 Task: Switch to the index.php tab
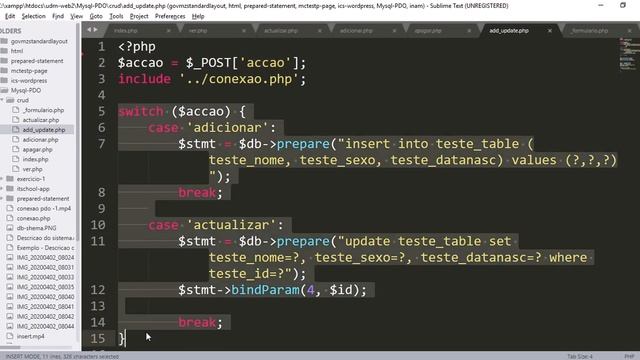point(126,31)
